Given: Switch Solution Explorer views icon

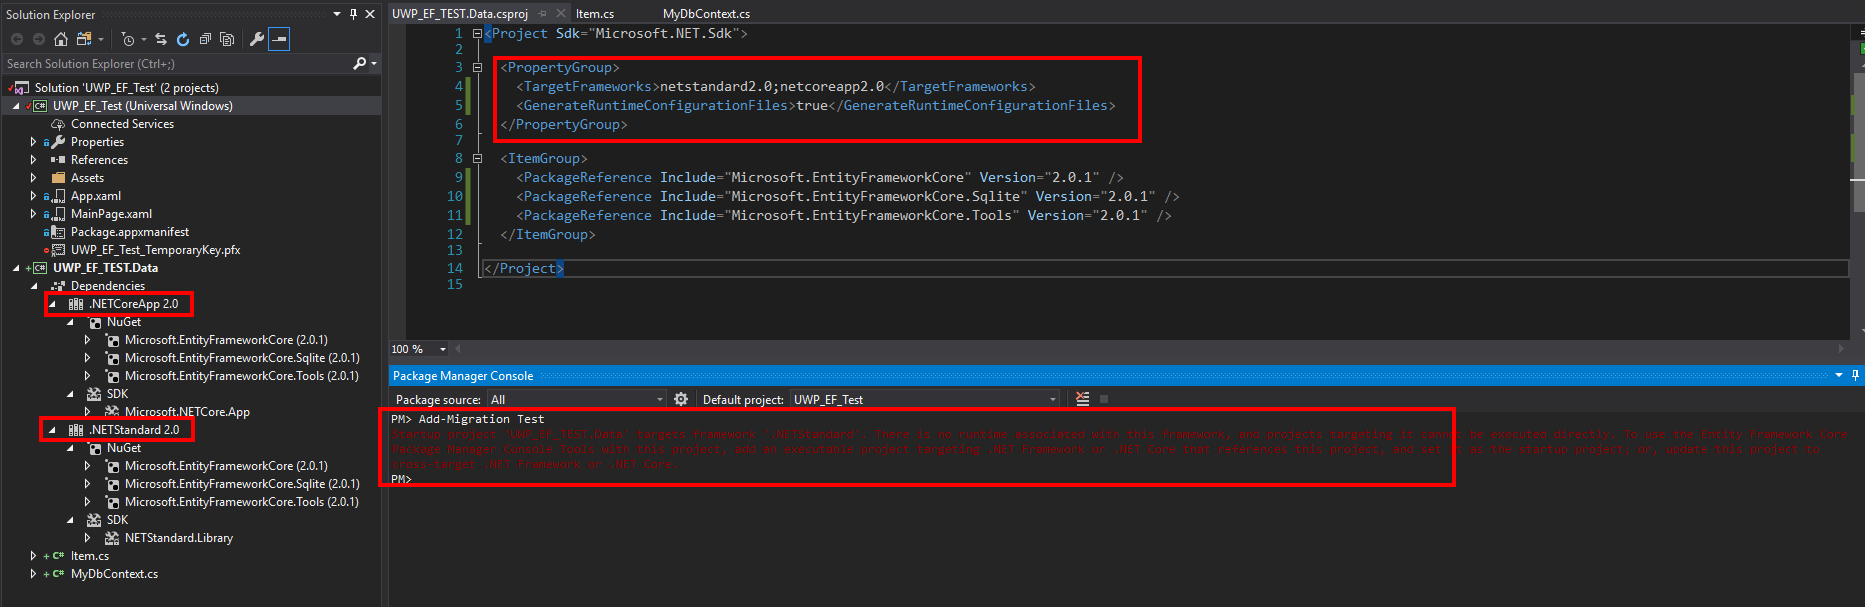Looking at the screenshot, I should (x=84, y=39).
